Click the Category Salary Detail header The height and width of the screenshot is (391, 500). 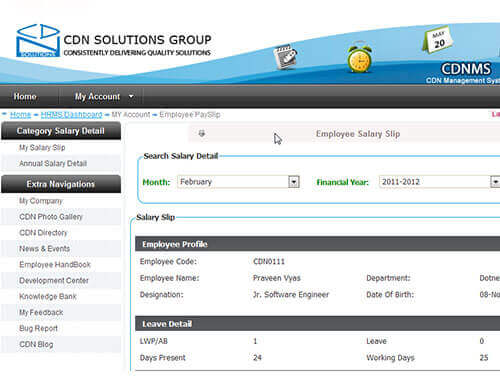[61, 131]
